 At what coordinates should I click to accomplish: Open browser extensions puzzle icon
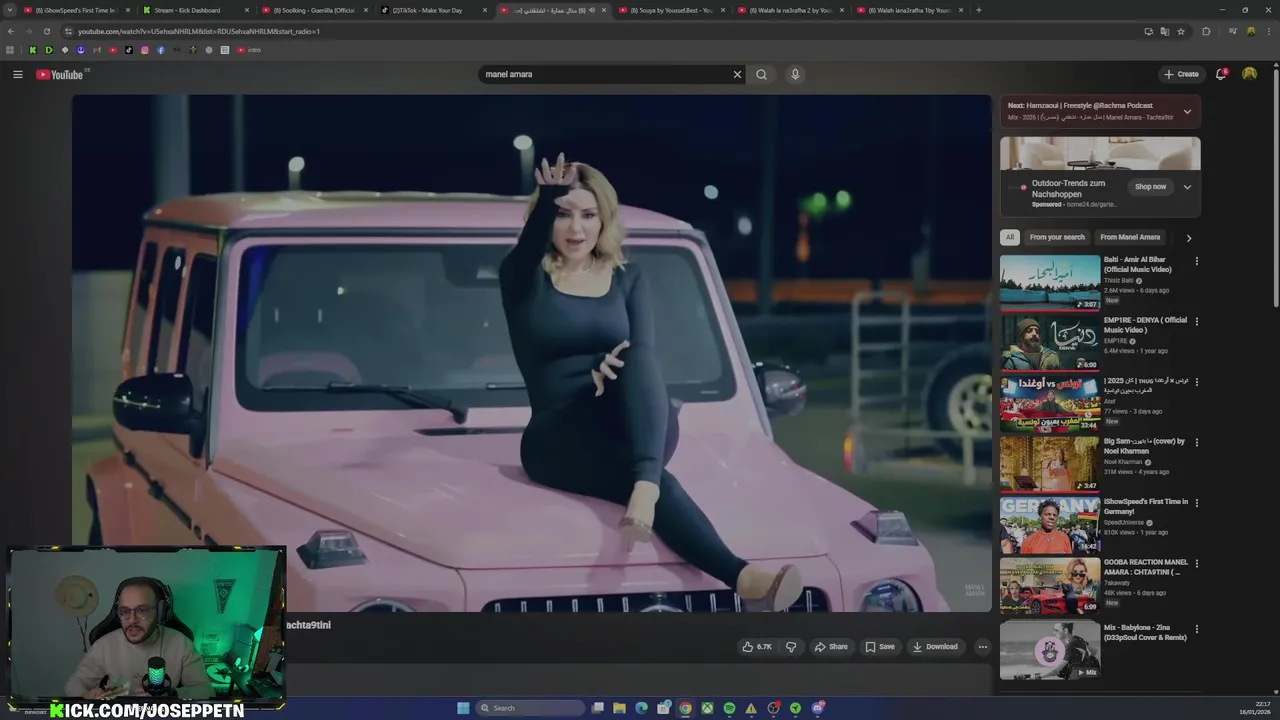pyautogui.click(x=1206, y=31)
